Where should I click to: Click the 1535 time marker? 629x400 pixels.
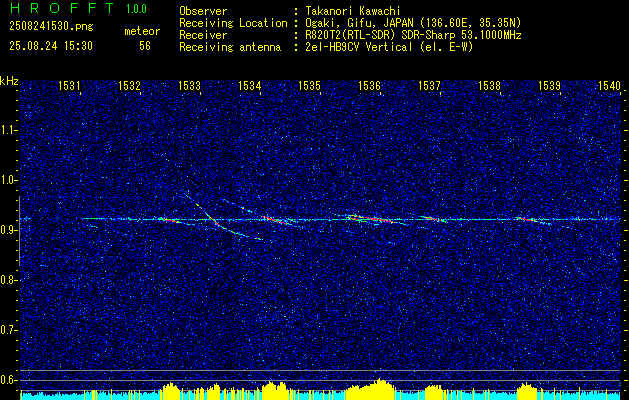[x=309, y=86]
